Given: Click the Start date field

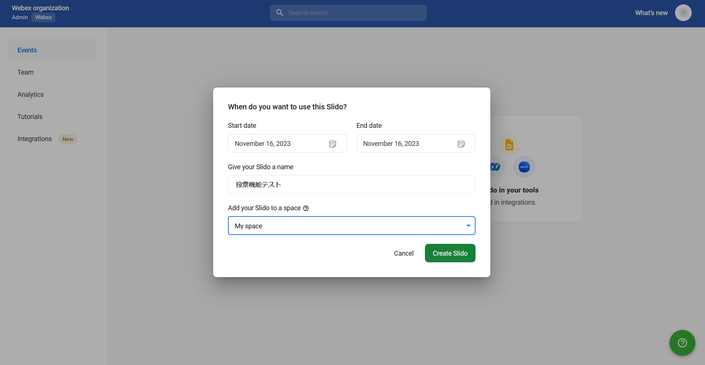Looking at the screenshot, I should tap(287, 143).
